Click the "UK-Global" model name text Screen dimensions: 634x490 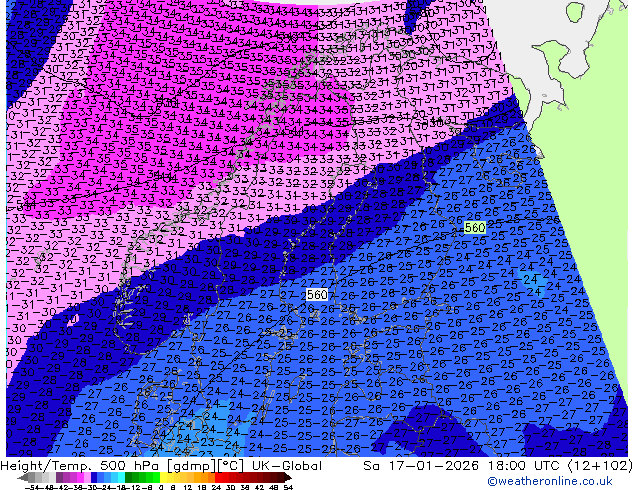[x=287, y=466]
